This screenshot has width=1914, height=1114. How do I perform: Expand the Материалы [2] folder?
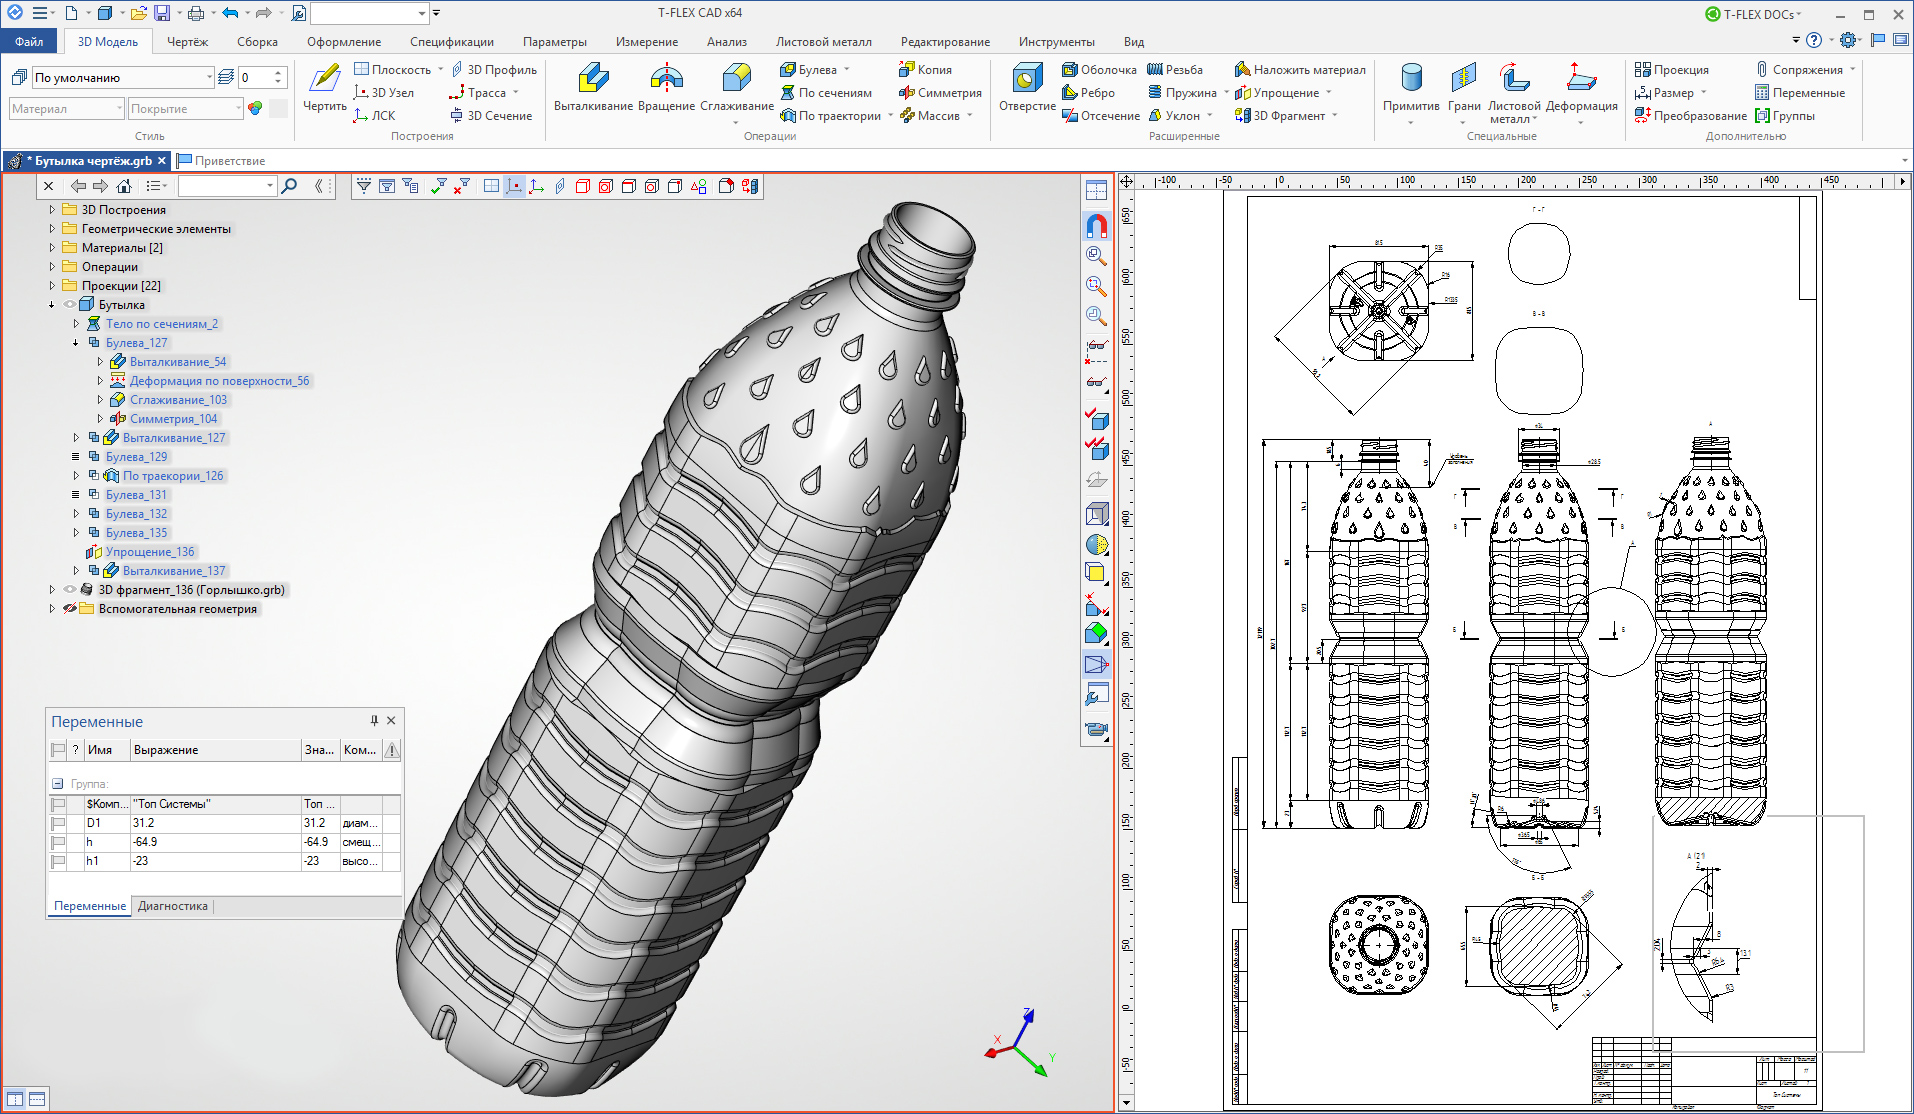pos(52,248)
